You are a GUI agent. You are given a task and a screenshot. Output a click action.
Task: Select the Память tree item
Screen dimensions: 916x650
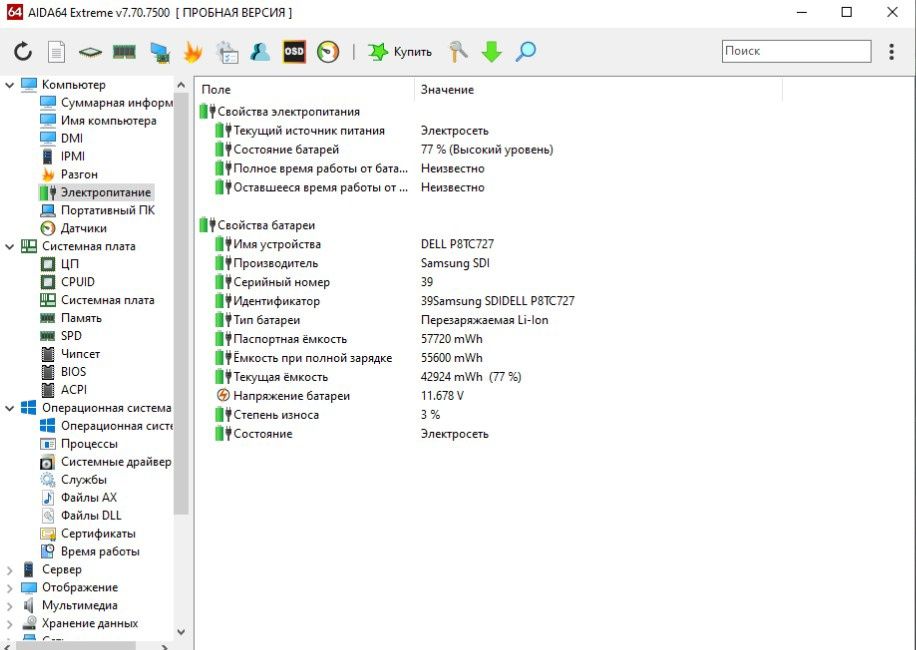click(x=71, y=318)
